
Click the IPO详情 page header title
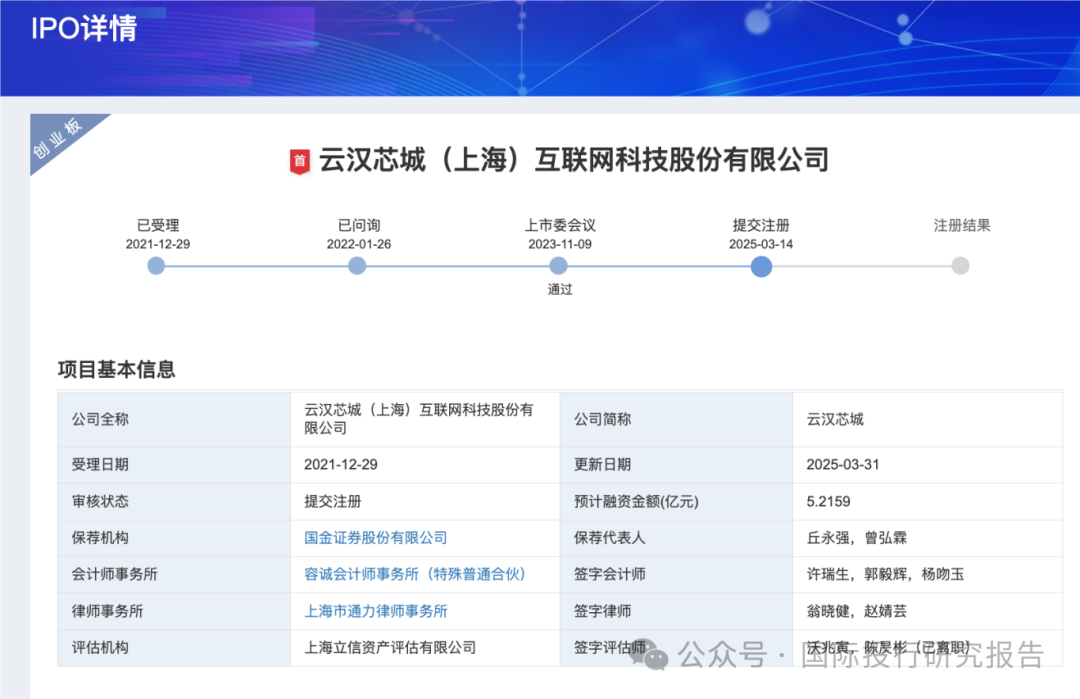84,28
